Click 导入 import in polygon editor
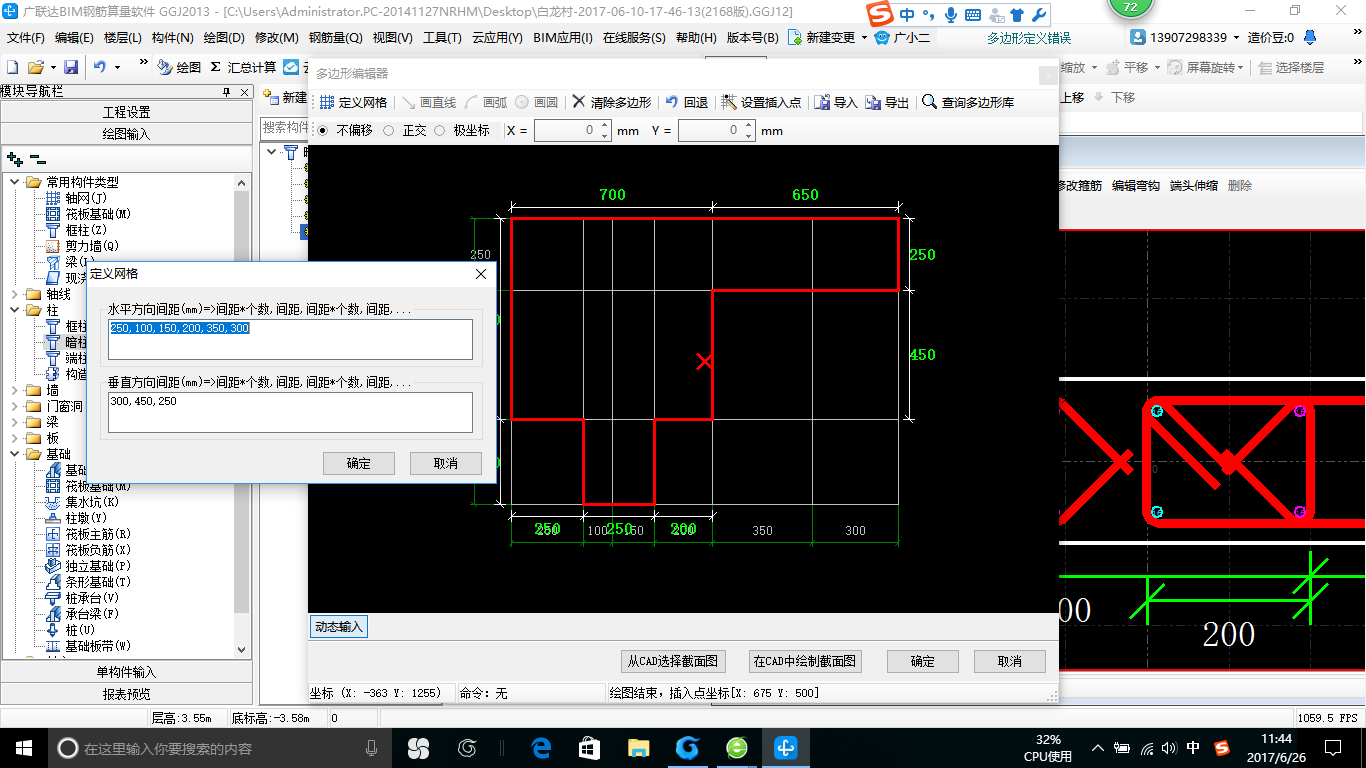Image resolution: width=1366 pixels, height=768 pixels. (836, 102)
